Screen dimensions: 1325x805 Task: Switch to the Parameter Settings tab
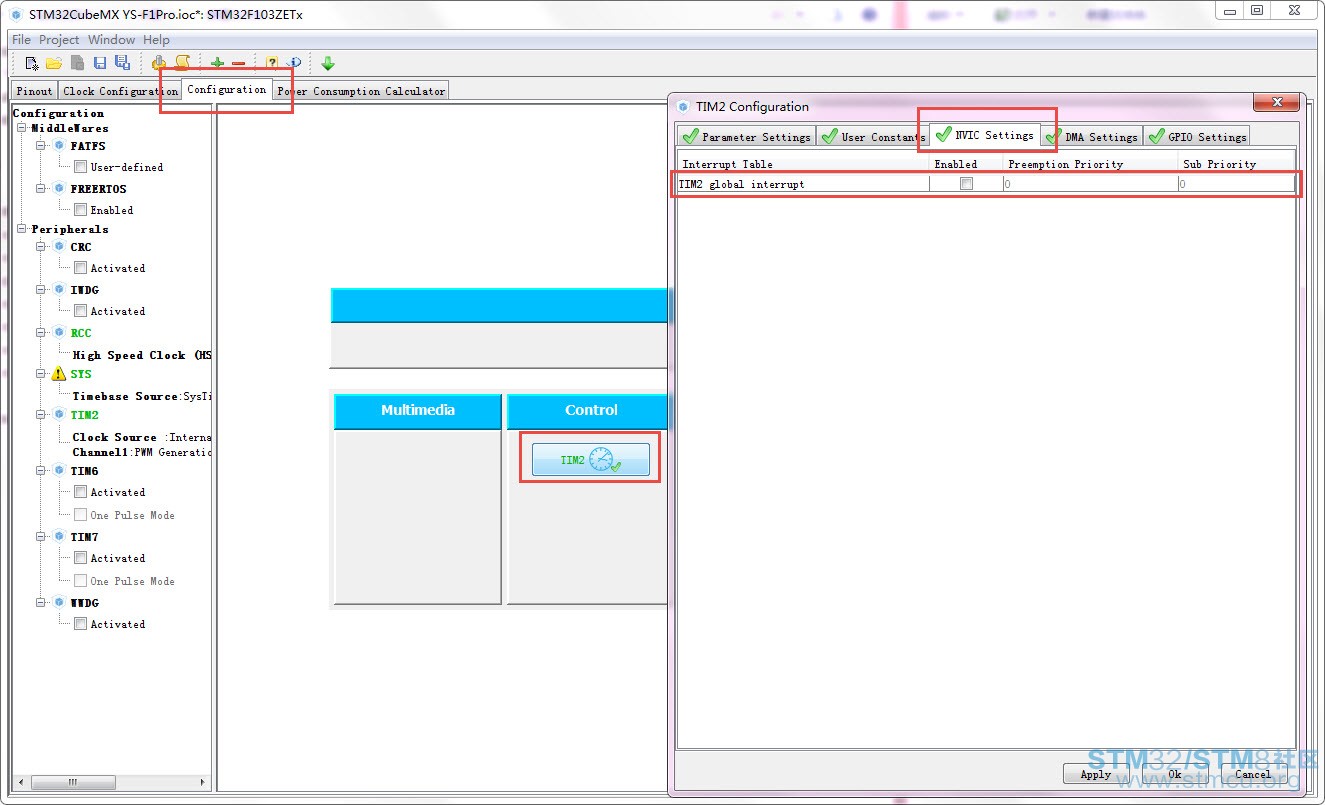click(746, 137)
